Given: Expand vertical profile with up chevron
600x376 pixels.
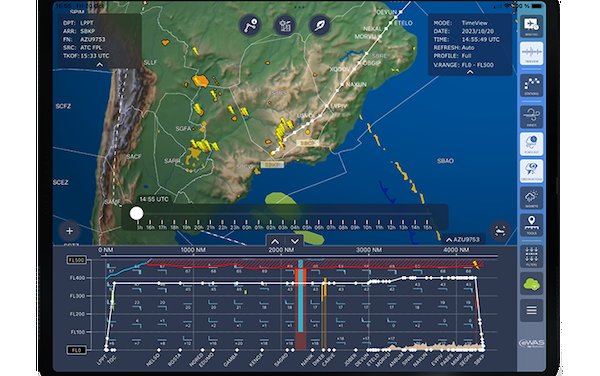Looking at the screenshot, I should pos(275,241).
